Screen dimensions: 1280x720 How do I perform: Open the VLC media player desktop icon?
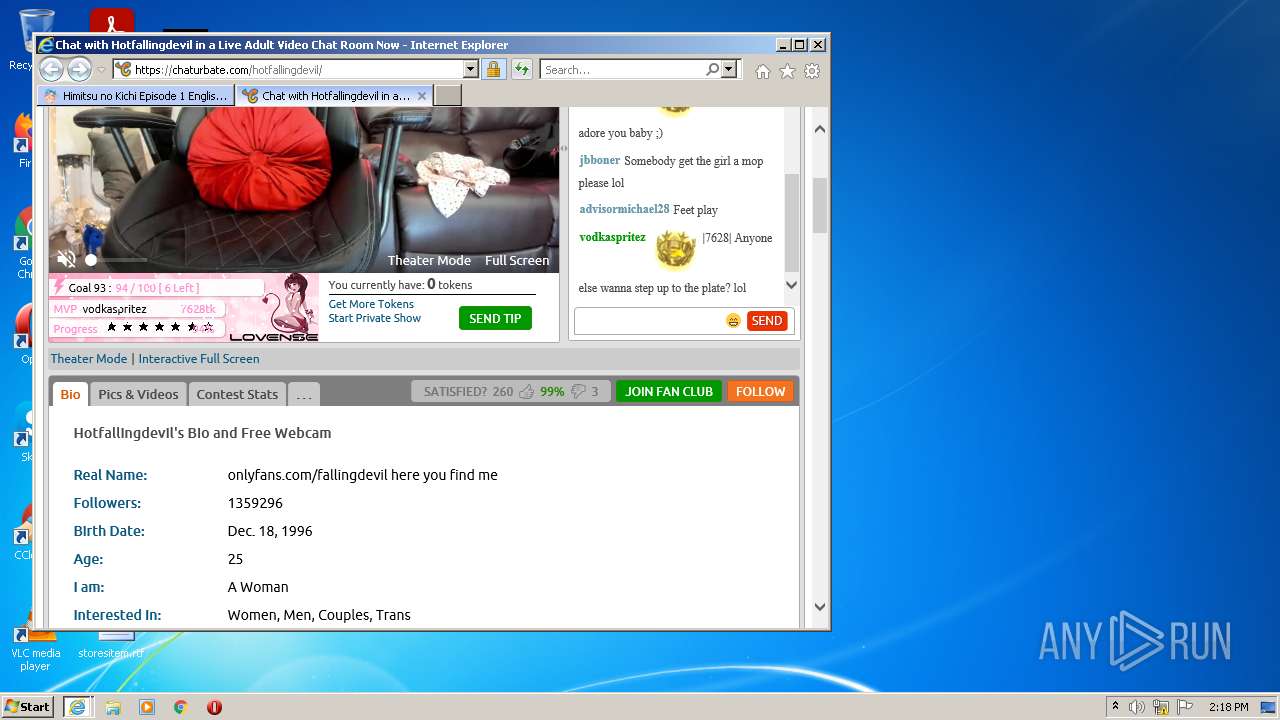35,645
